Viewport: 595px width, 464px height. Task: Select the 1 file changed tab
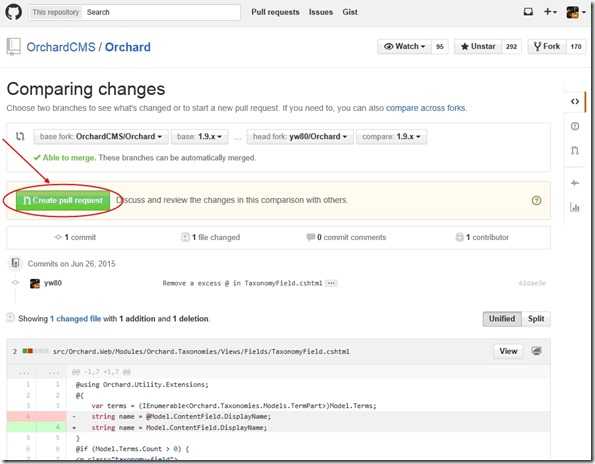(211, 237)
